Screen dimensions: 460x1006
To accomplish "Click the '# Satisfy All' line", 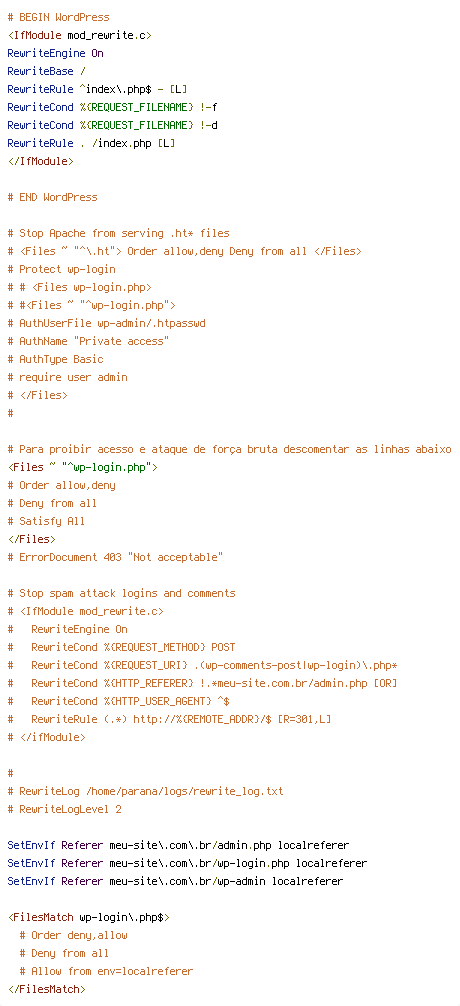I will [46, 520].
